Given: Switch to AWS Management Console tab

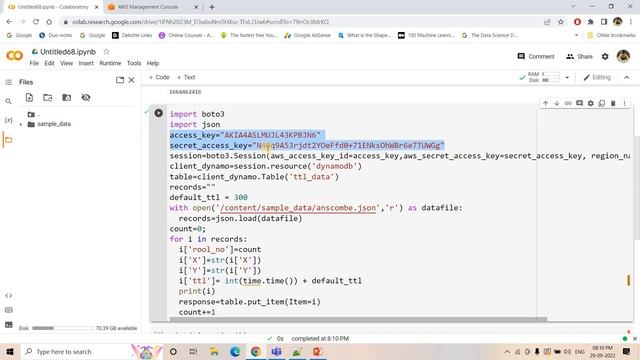Looking at the screenshot, I should pyautogui.click(x=152, y=7).
